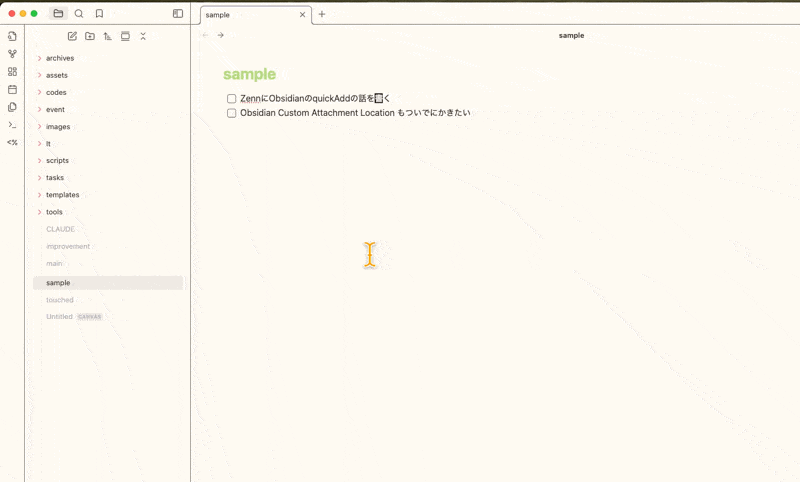800x482 pixels.
Task: Click the Zenn quickAdd task text
Action: pyautogui.click(x=315, y=98)
